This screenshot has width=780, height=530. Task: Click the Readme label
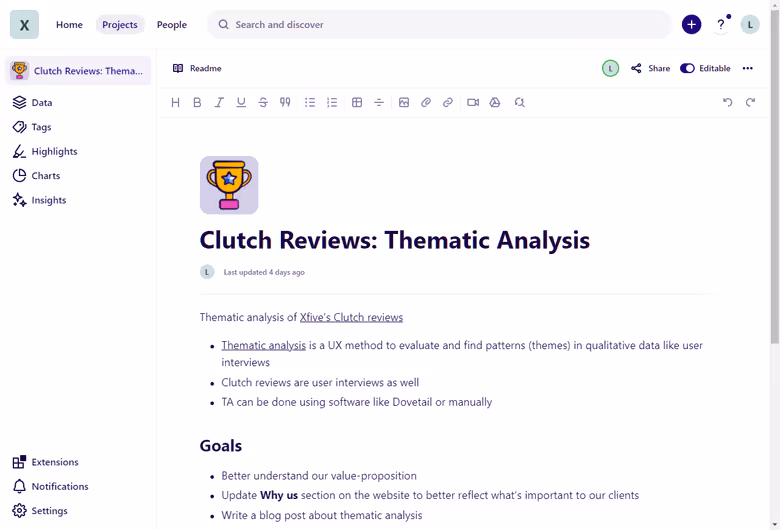(x=205, y=68)
